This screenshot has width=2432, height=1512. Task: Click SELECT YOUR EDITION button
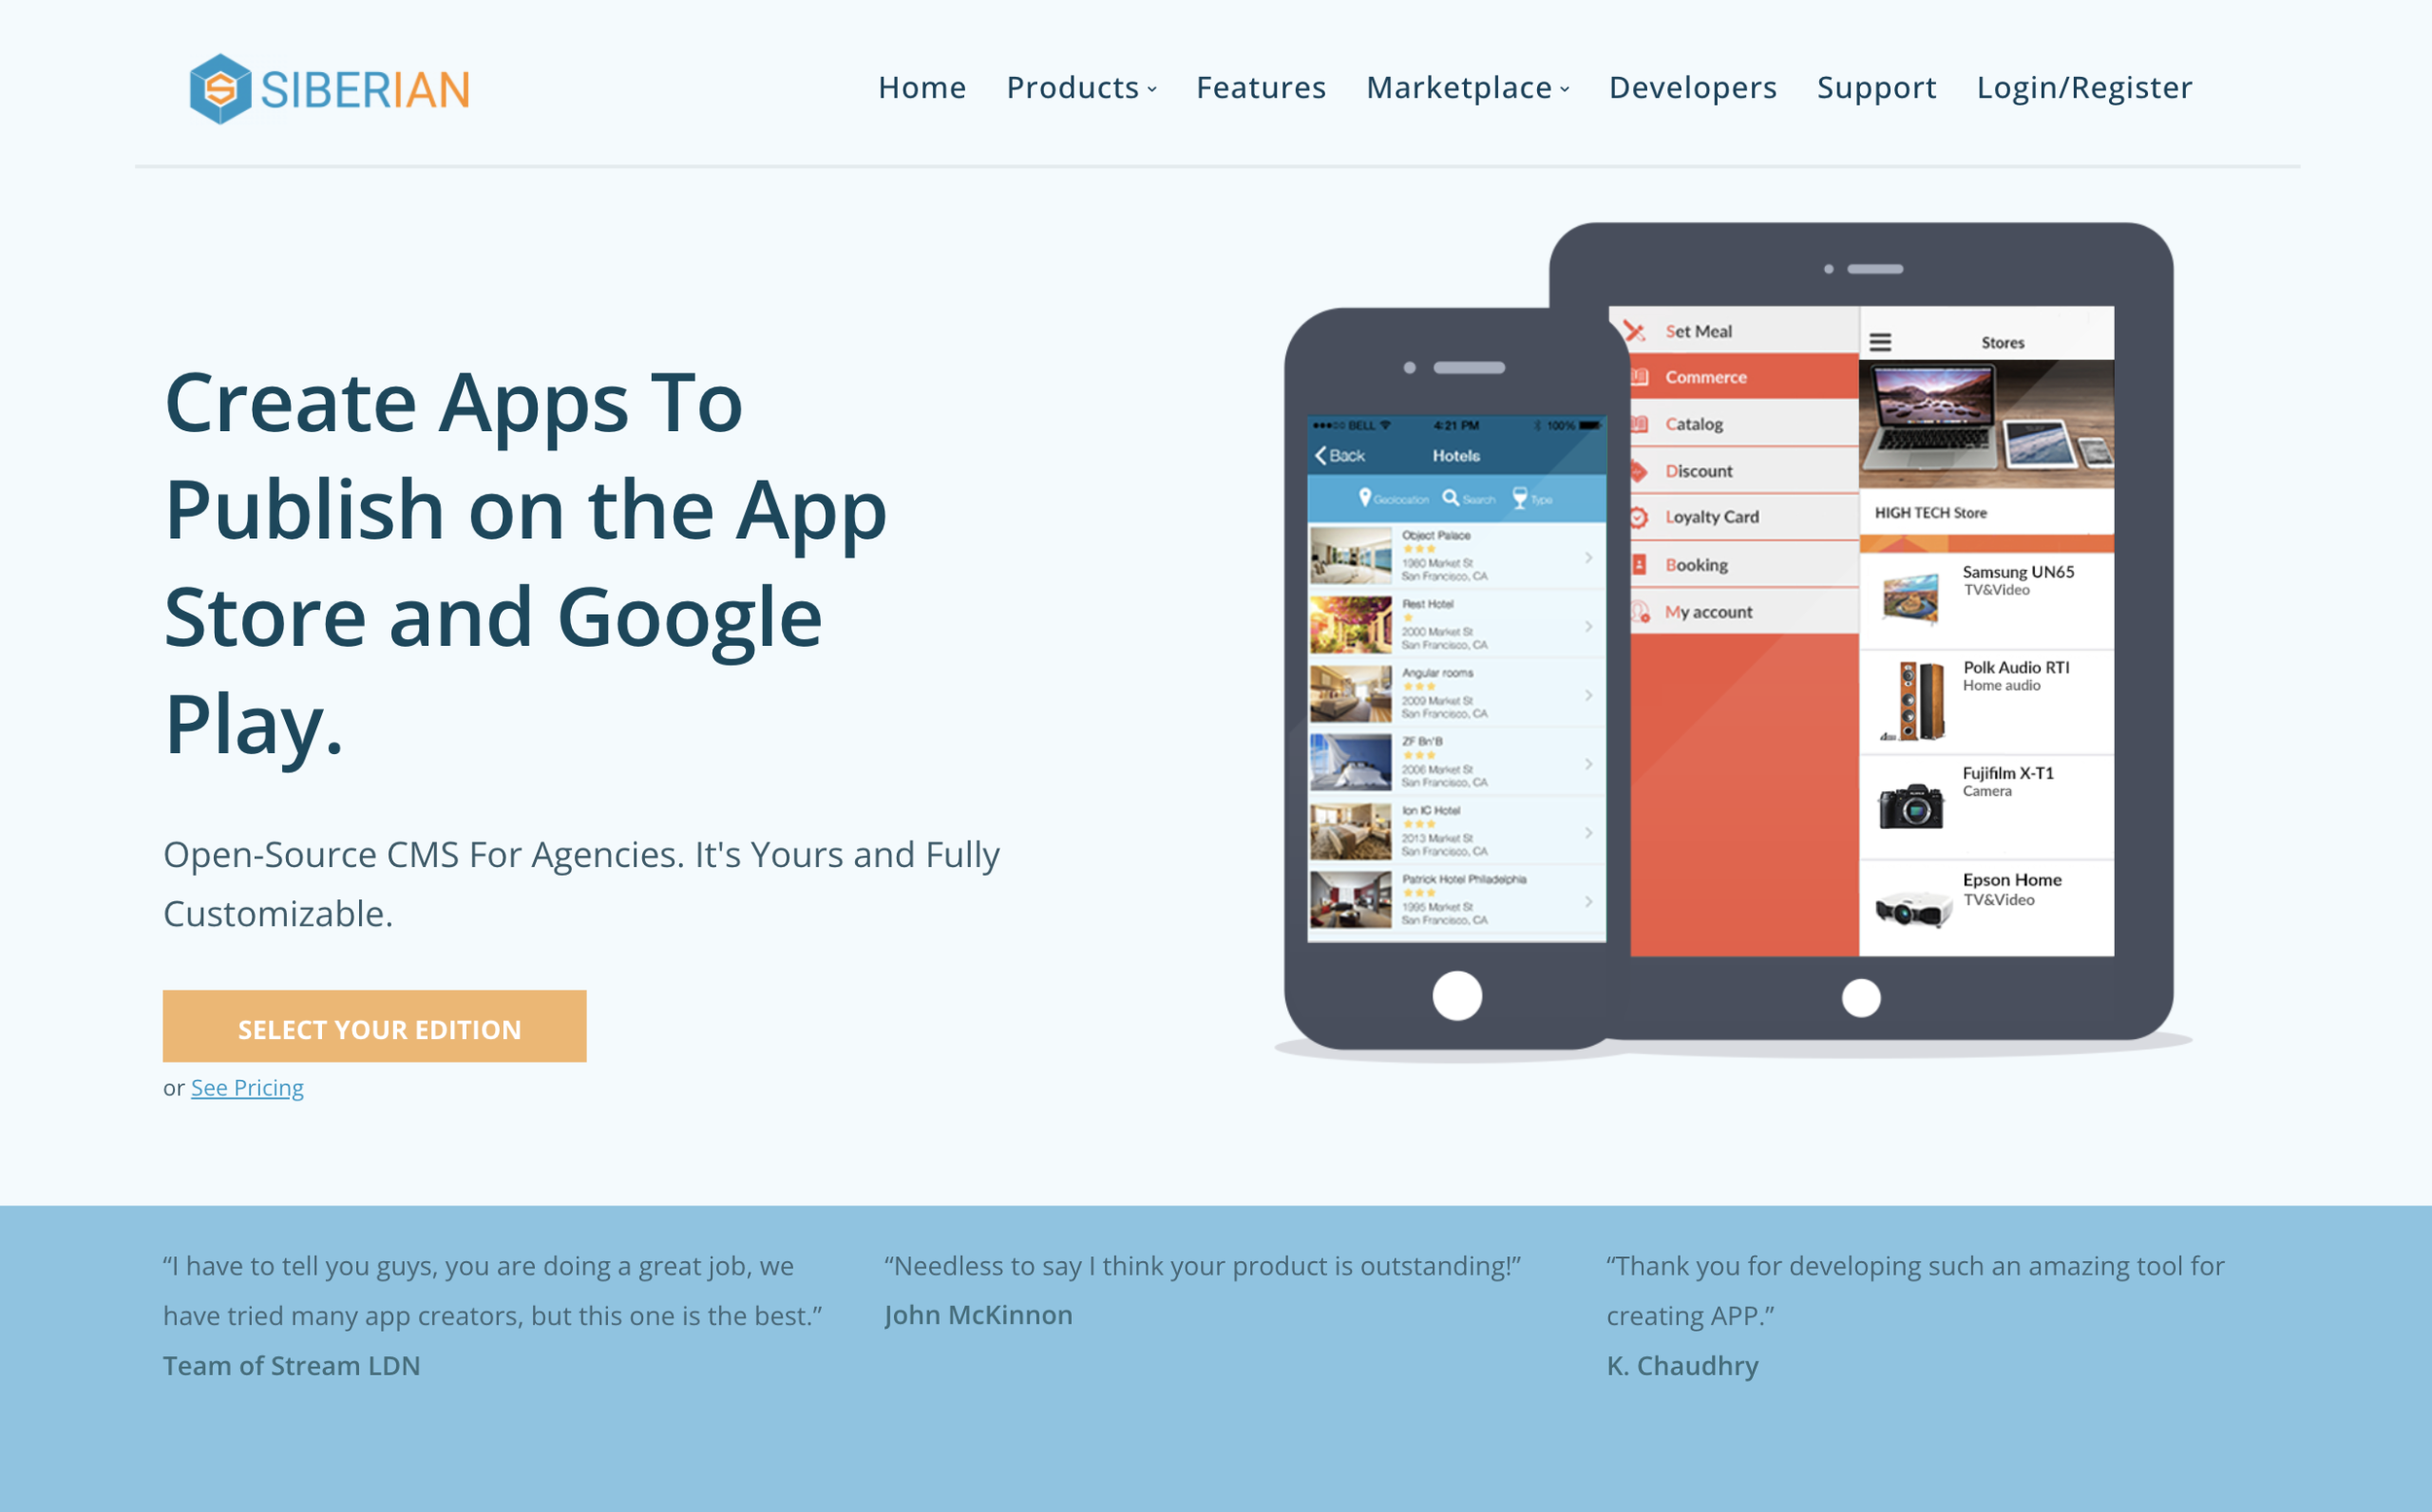pyautogui.click(x=378, y=1026)
